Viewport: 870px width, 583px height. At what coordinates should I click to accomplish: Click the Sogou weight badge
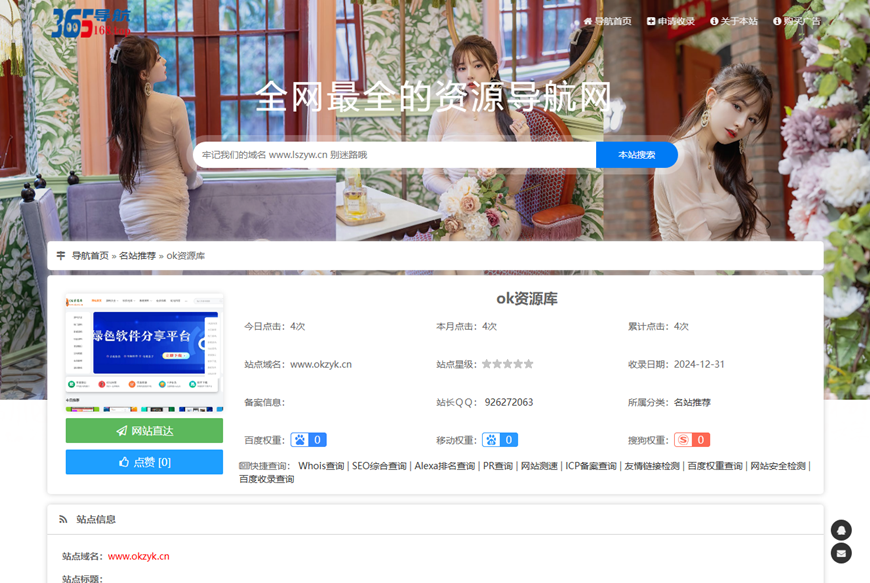[692, 440]
